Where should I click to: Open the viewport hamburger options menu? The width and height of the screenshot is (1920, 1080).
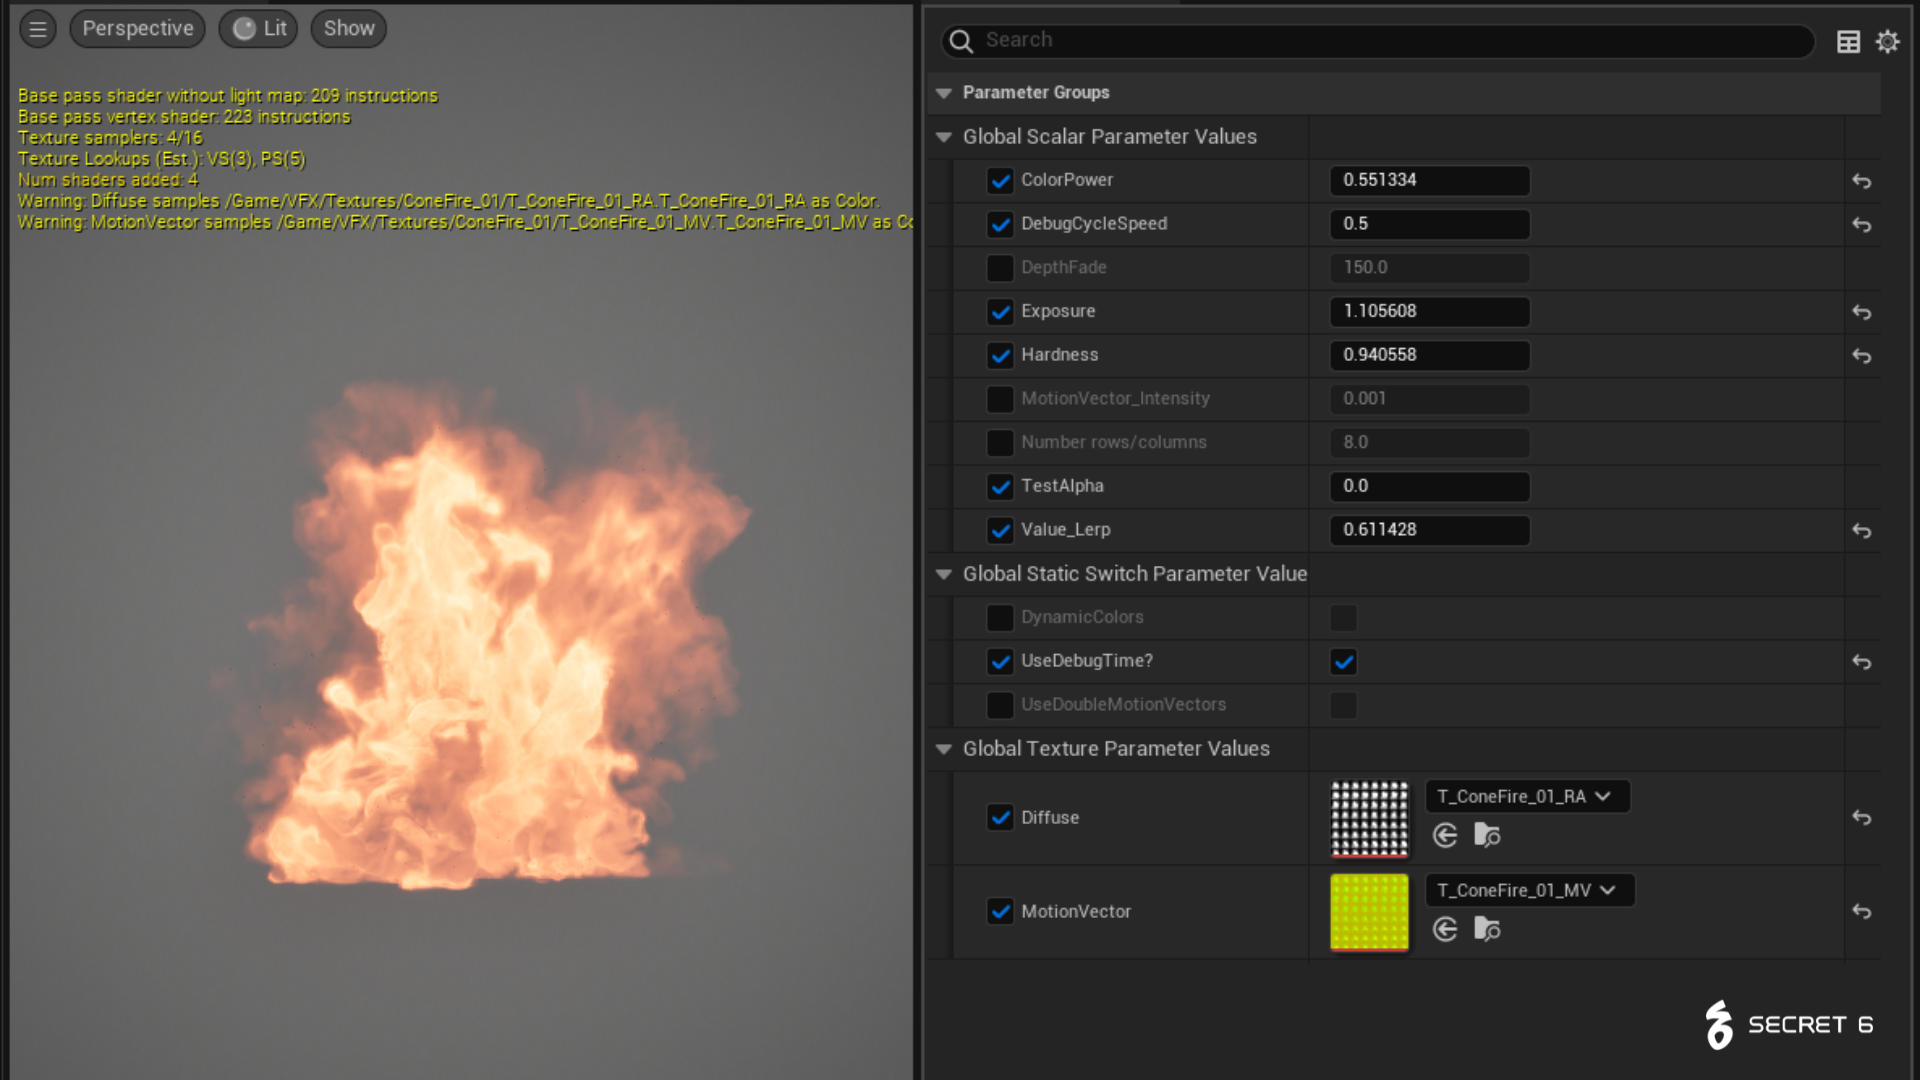coord(38,29)
